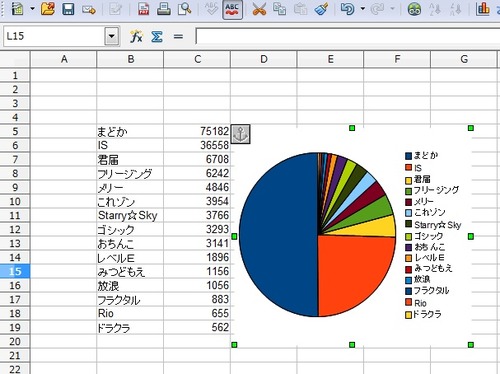
Task: Open the Name Box dropdown arrow
Action: [112, 36]
